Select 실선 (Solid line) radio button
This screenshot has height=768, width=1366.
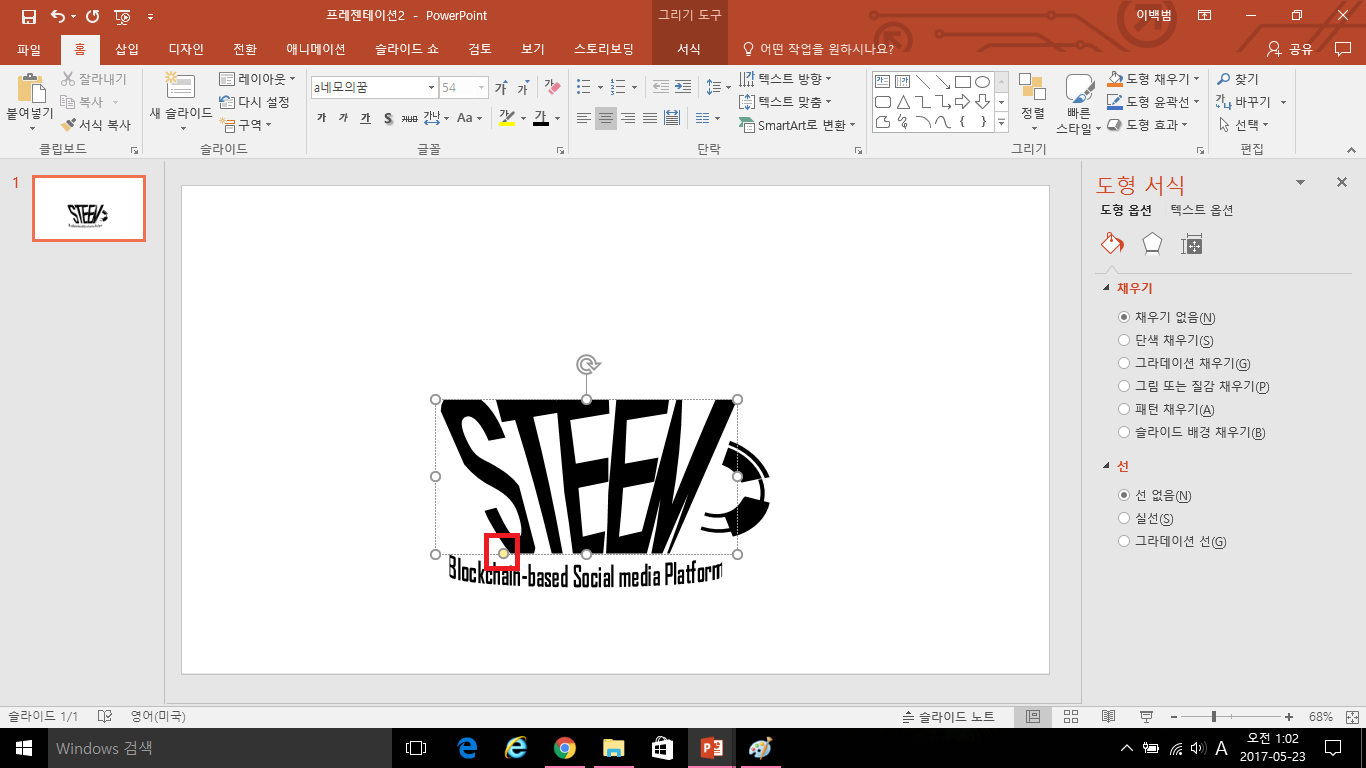1124,518
